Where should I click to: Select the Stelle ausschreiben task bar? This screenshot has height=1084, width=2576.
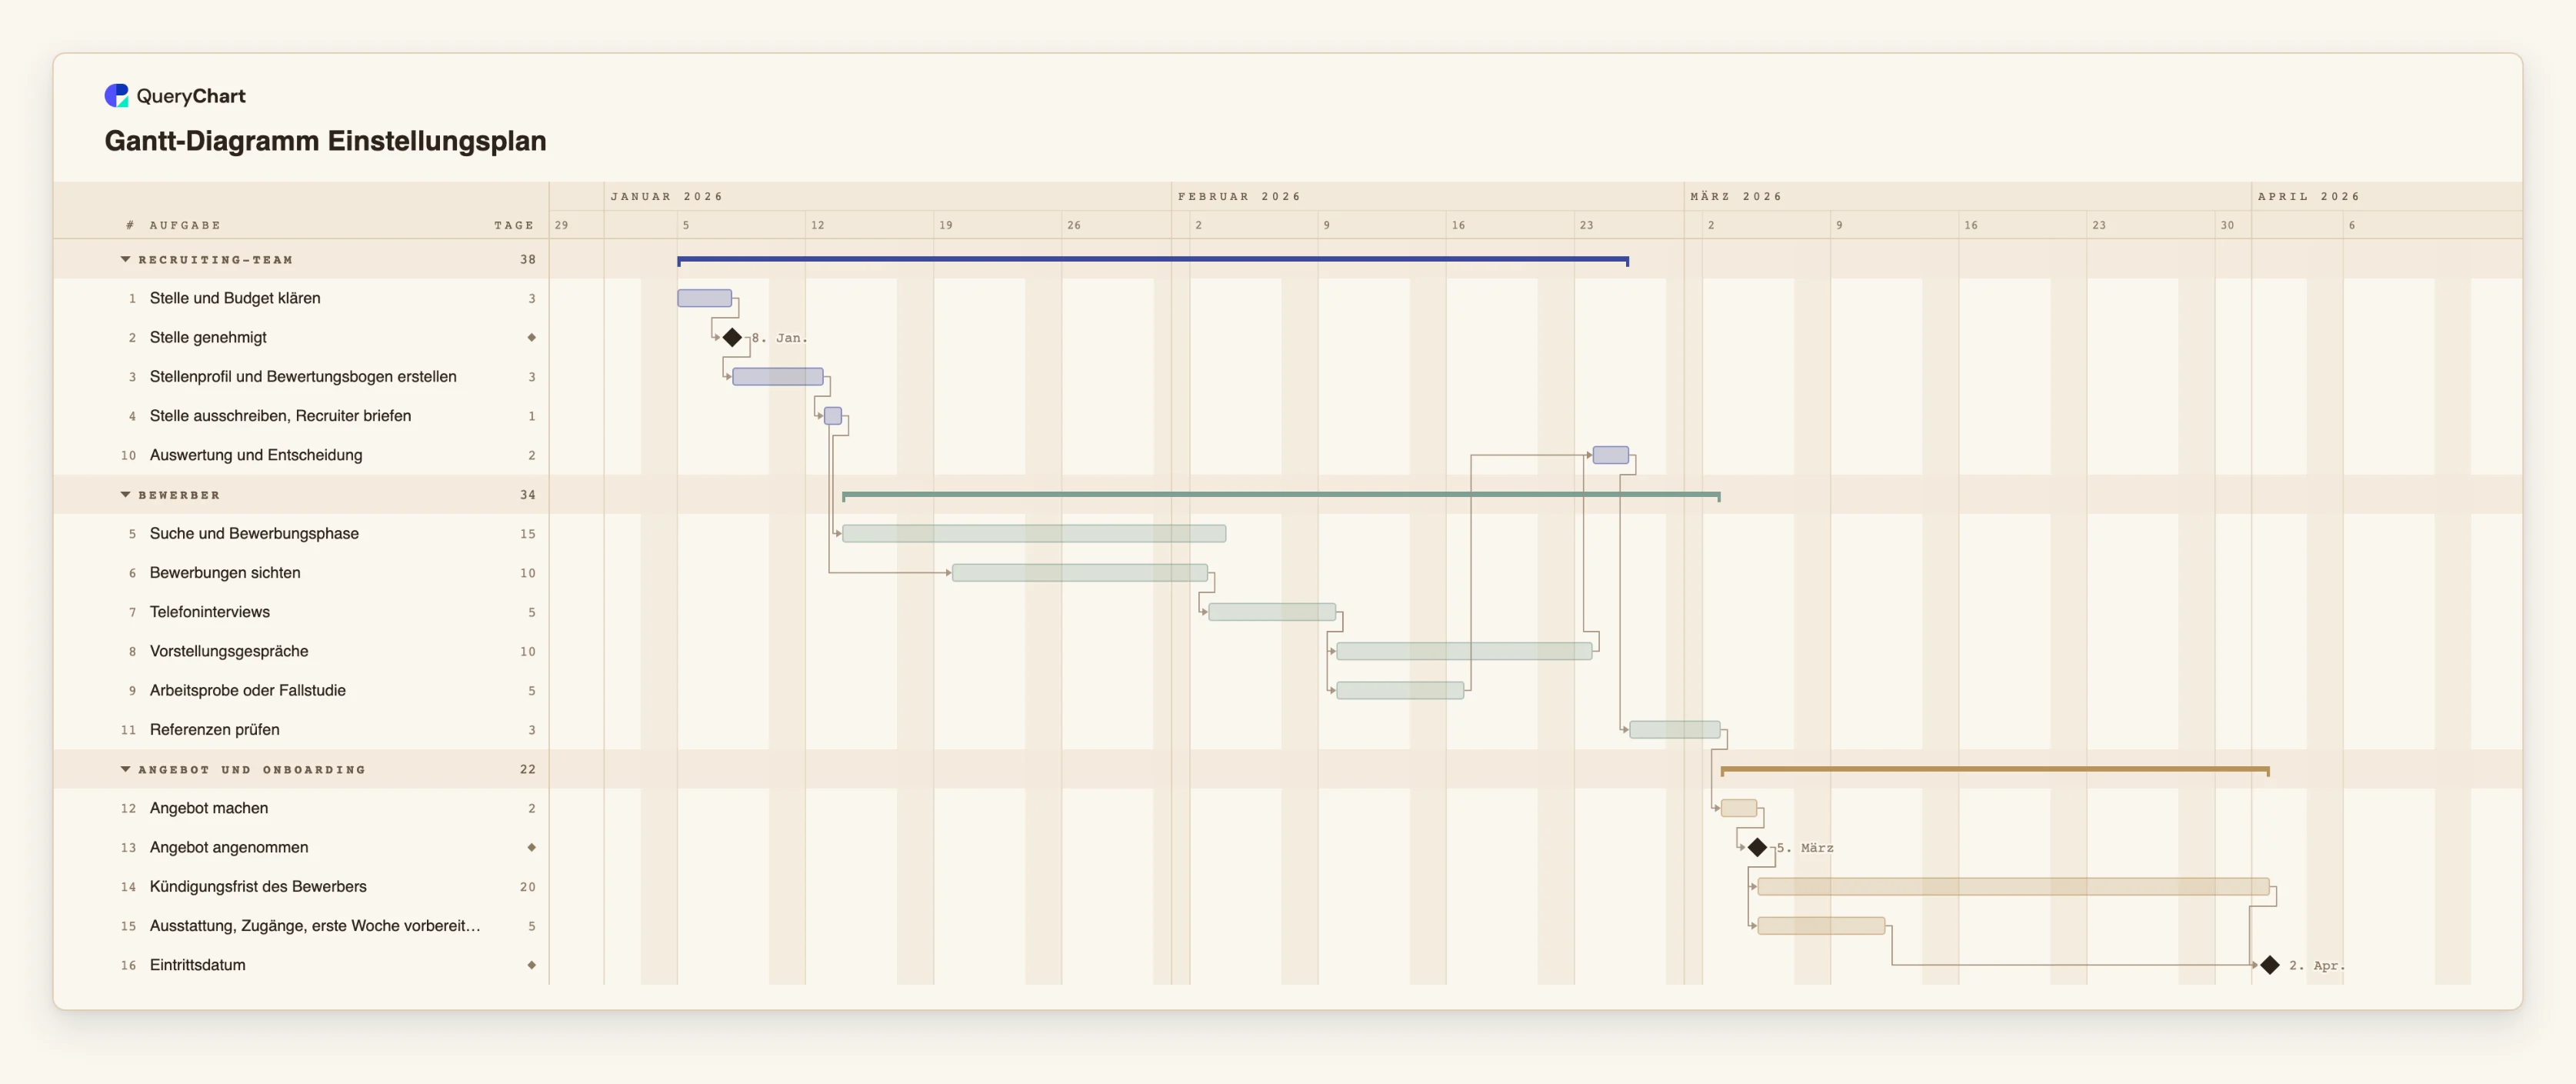click(x=833, y=416)
